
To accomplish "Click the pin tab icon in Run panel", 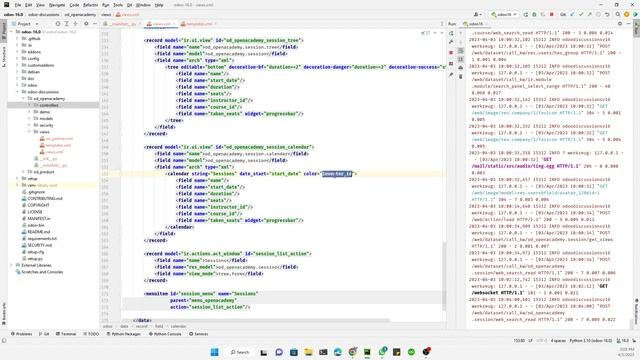I will tap(451, 75).
